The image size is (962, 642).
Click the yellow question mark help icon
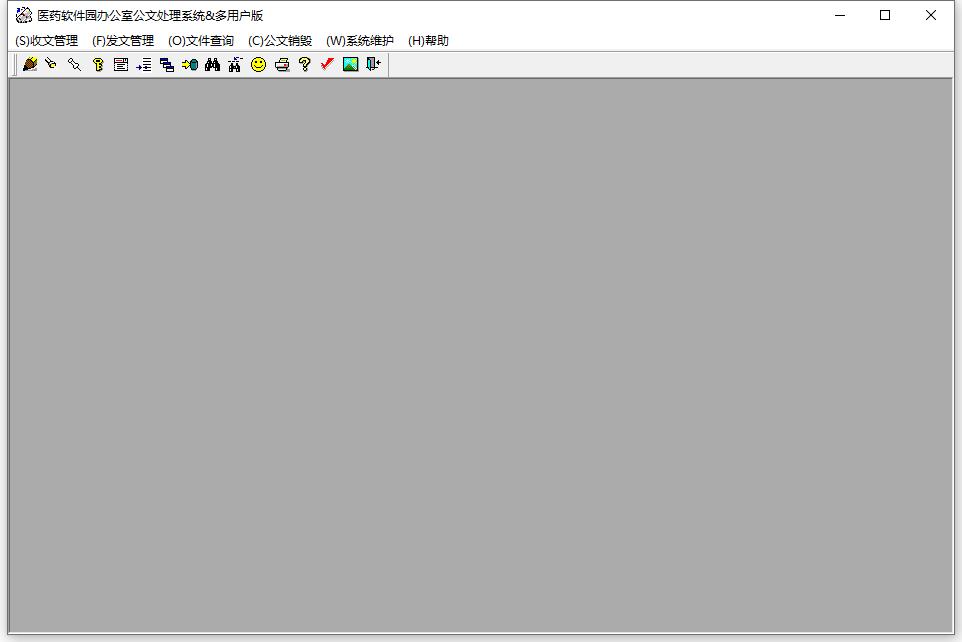point(305,65)
